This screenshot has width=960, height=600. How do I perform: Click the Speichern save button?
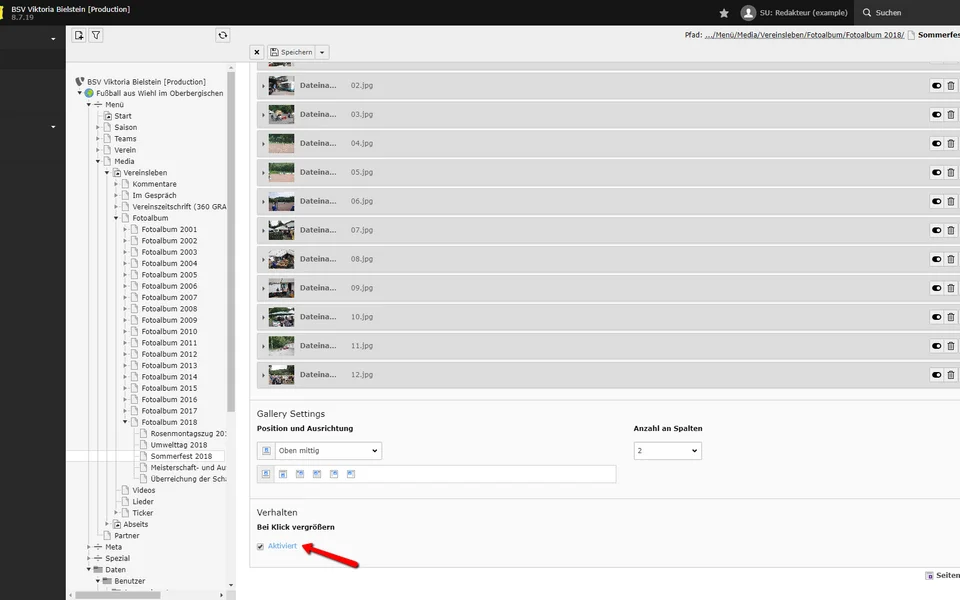coord(291,52)
